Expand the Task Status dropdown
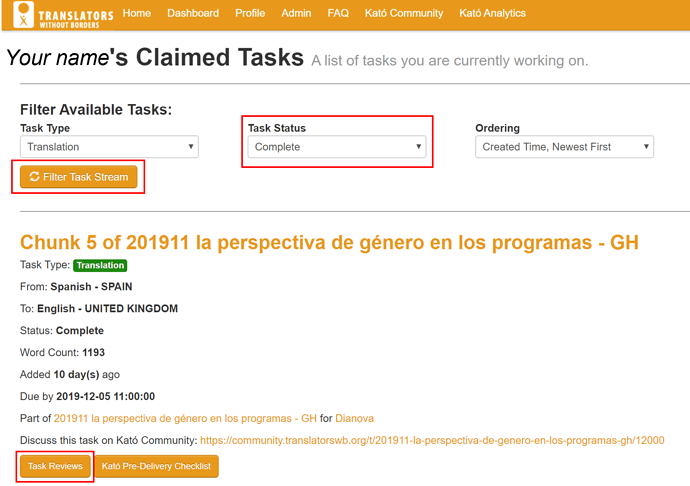 coord(337,147)
